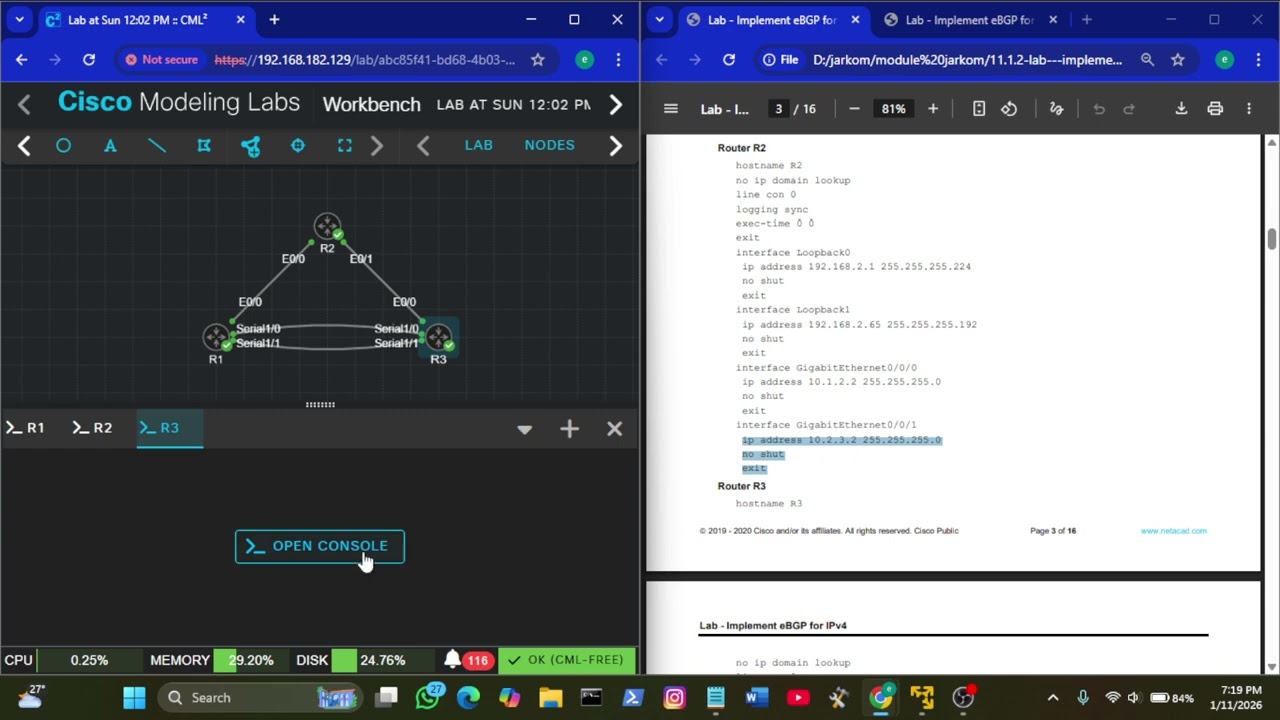Show hidden system tray icons chevron
Screen dimensions: 1280x720
[1052, 698]
